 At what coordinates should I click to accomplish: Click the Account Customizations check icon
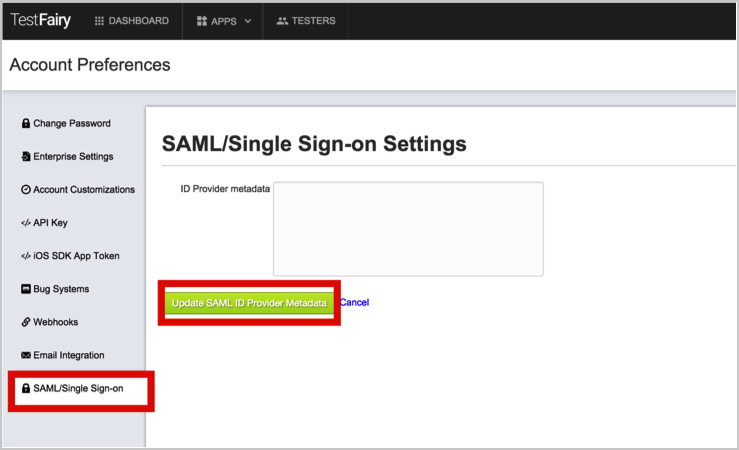(x=26, y=190)
